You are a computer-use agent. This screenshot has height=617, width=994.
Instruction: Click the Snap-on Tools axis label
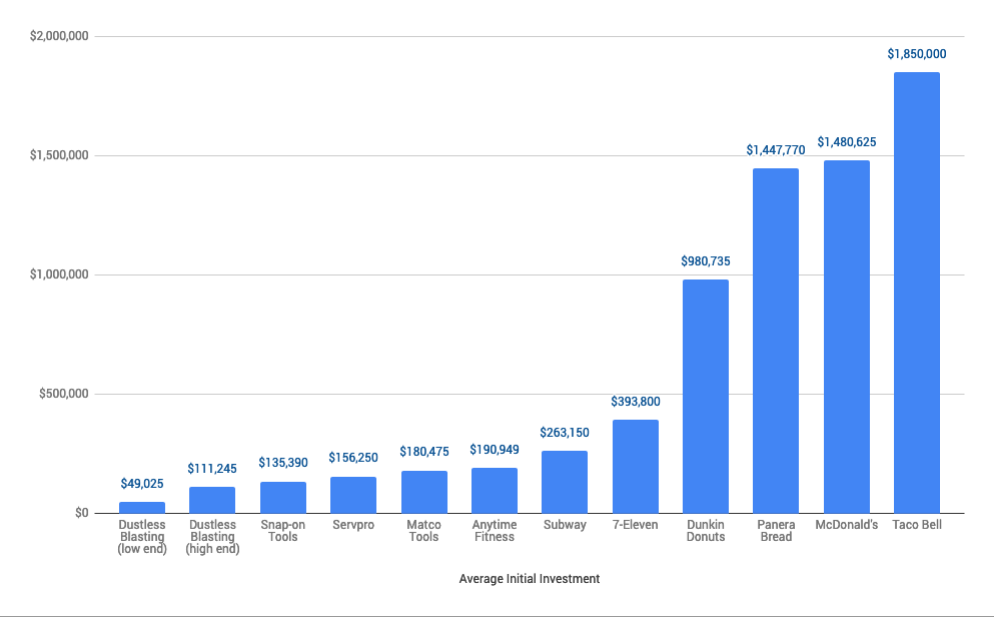(x=283, y=531)
